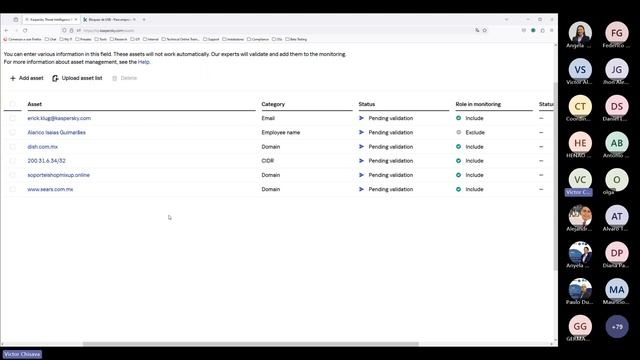Image resolution: width=640 pixels, height=360 pixels.
Task: Sort by the Role in monitoring header
Action: click(478, 104)
